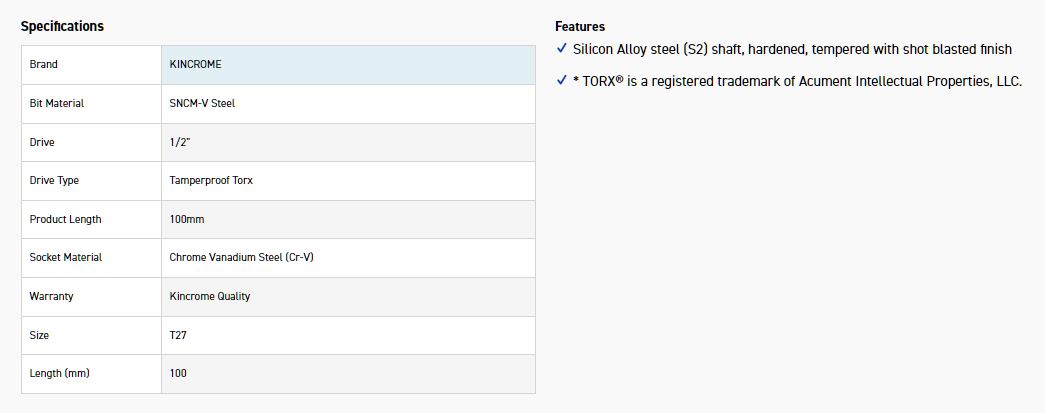
Task: Click the Socket Material label
Action: click(66, 257)
